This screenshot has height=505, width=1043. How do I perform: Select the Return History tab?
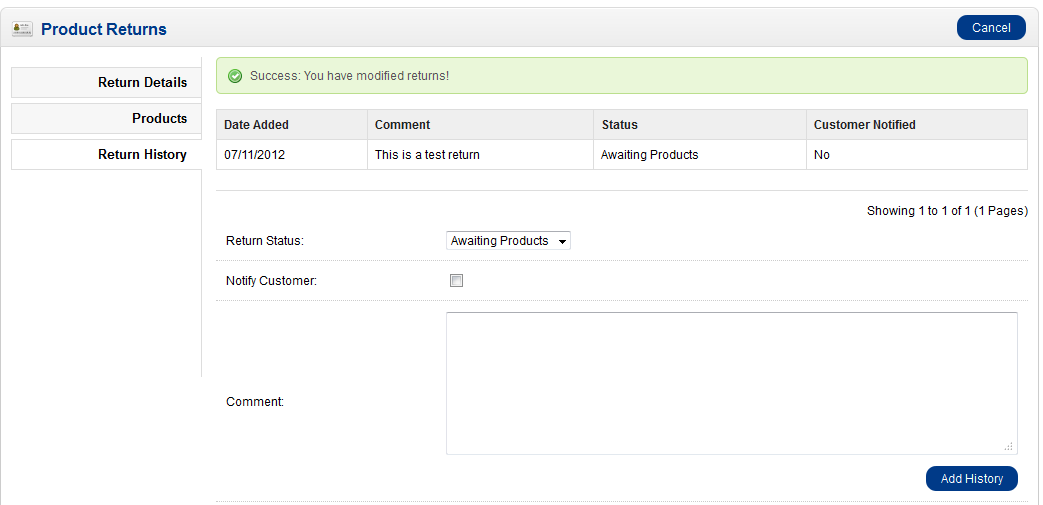coord(142,155)
